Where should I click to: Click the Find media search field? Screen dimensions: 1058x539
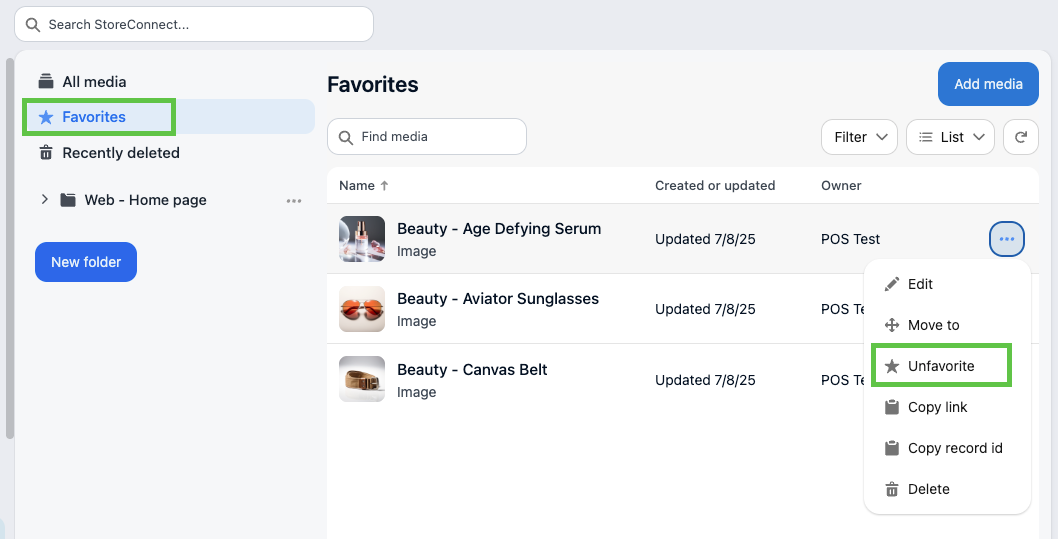point(438,137)
